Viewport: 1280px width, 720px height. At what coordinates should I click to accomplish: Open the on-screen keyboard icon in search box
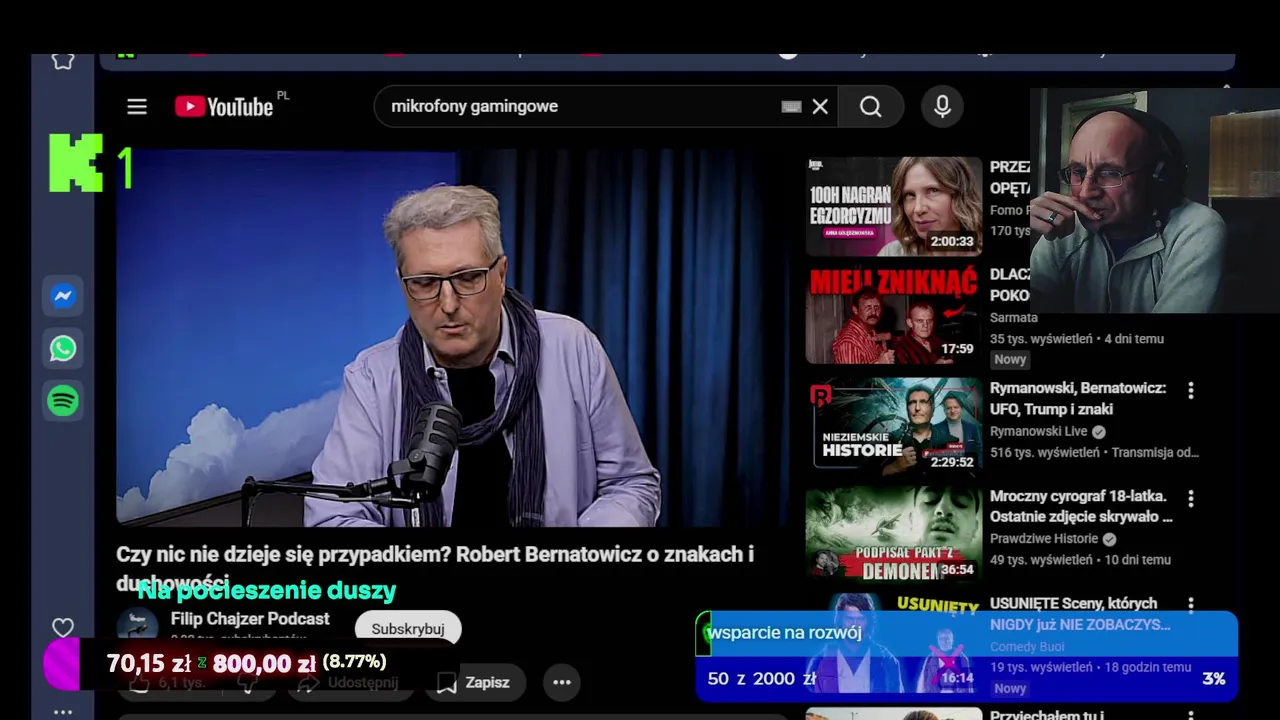(791, 107)
